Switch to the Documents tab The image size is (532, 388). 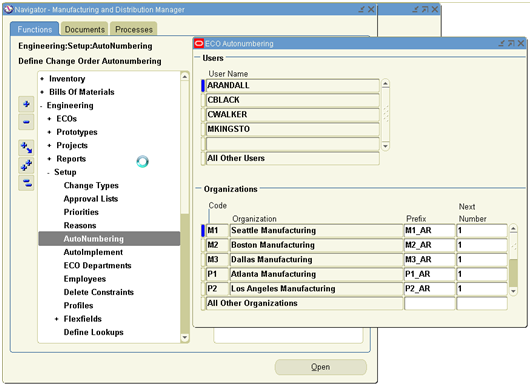point(84,30)
